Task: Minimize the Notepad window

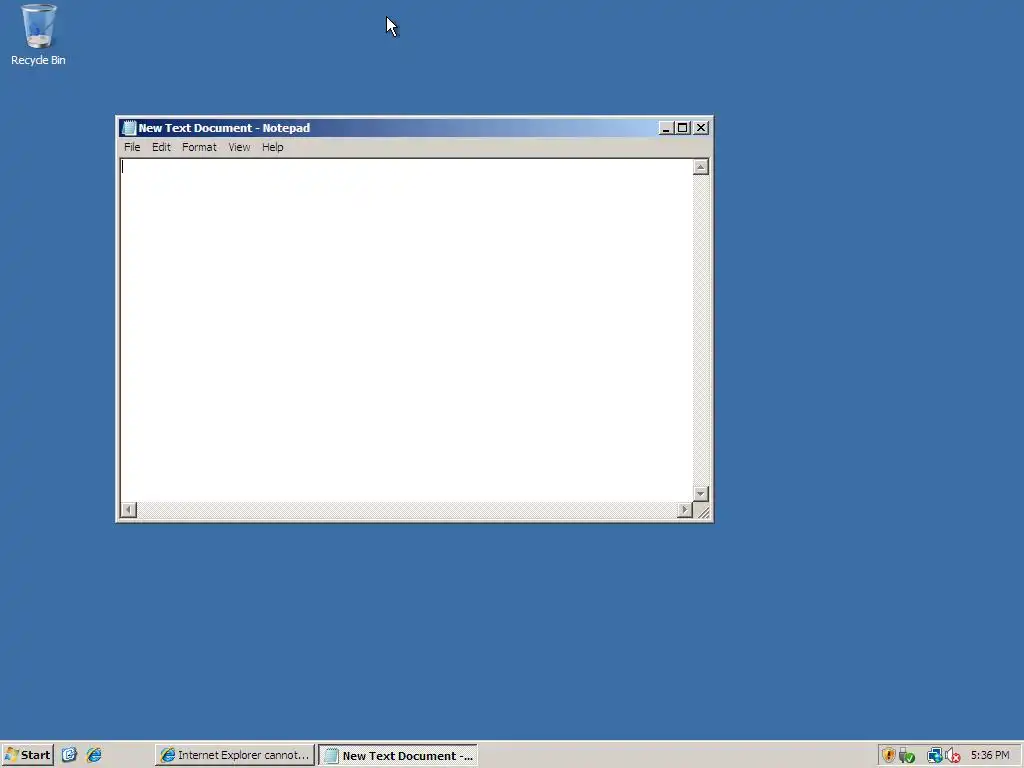Action: pyautogui.click(x=665, y=128)
